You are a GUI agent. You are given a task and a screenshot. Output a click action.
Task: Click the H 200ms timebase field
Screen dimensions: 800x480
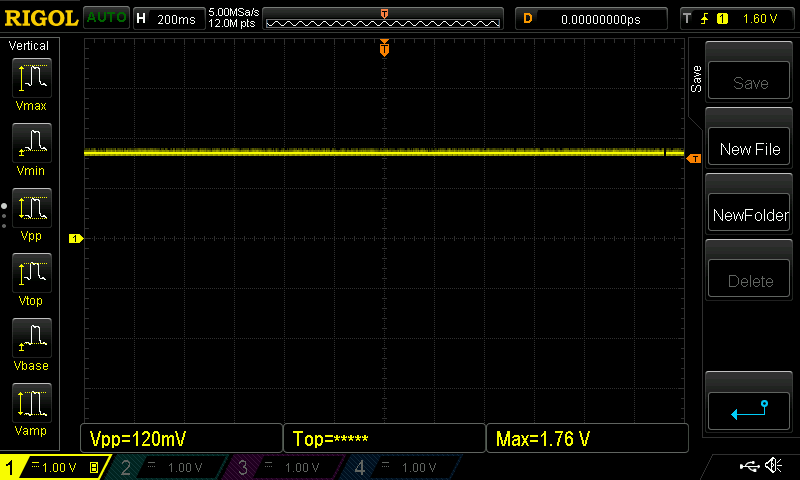coord(169,19)
